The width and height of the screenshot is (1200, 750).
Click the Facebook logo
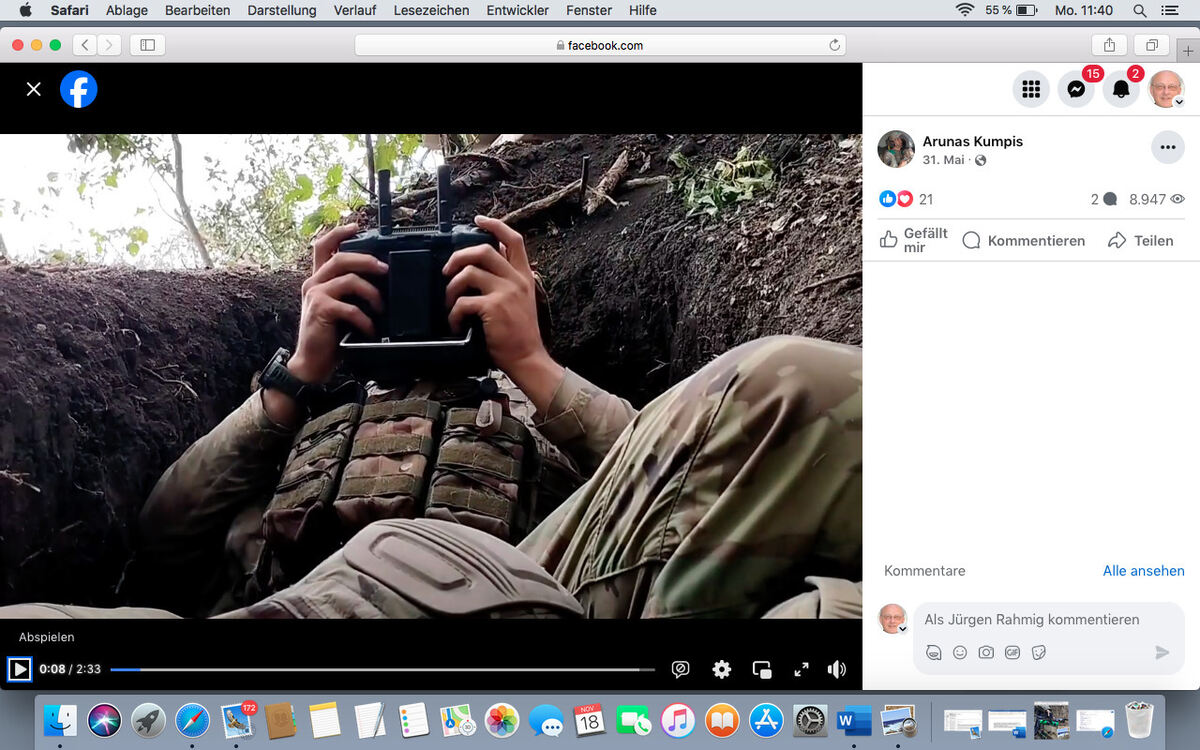(x=78, y=89)
